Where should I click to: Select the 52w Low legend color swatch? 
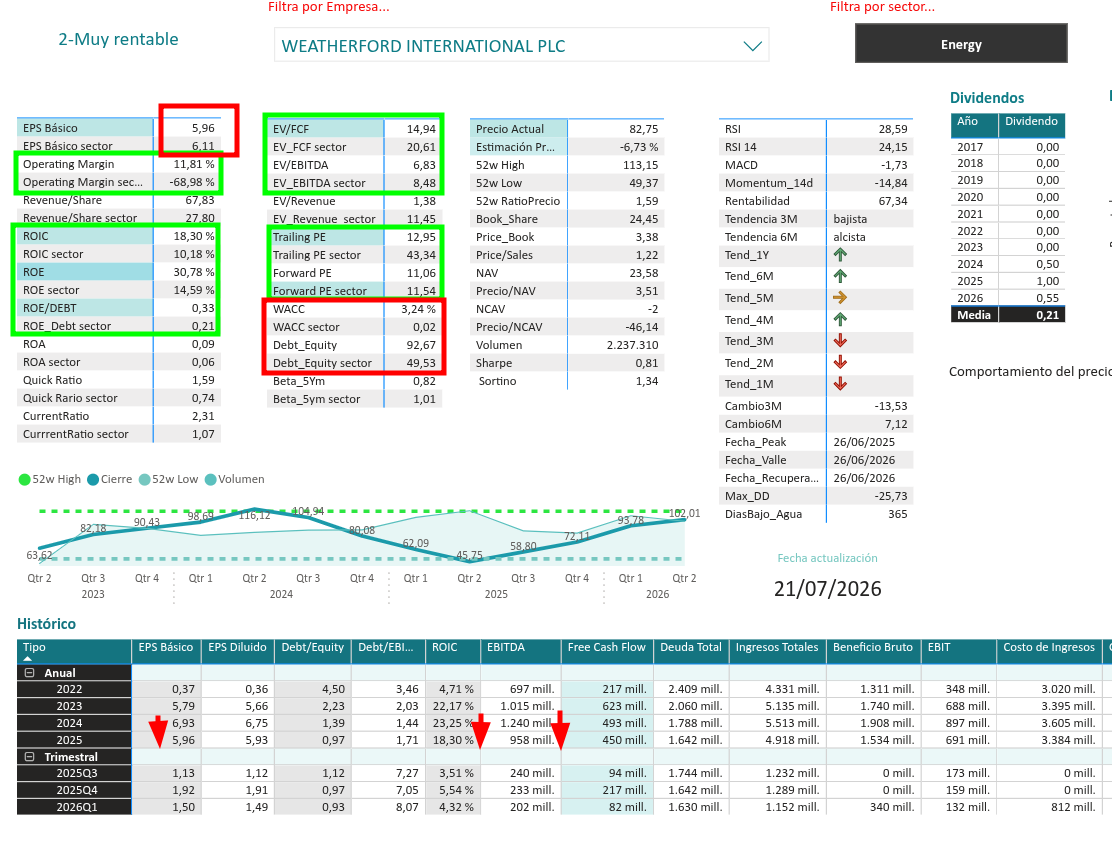(x=145, y=479)
